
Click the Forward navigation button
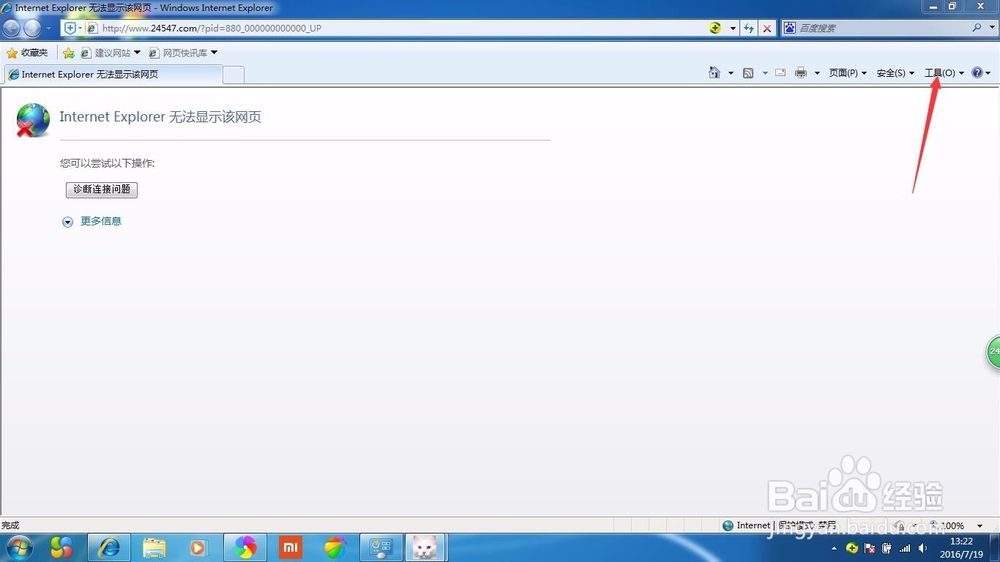pyautogui.click(x=32, y=28)
